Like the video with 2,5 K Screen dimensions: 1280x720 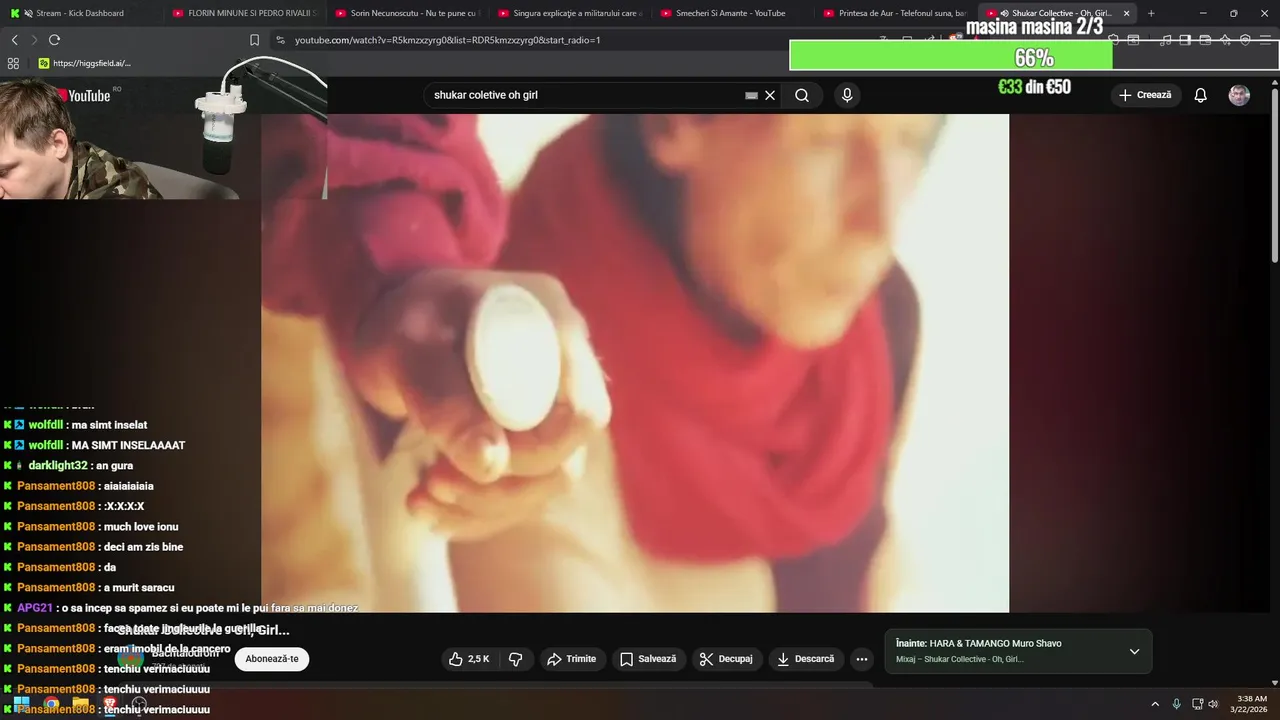469,659
